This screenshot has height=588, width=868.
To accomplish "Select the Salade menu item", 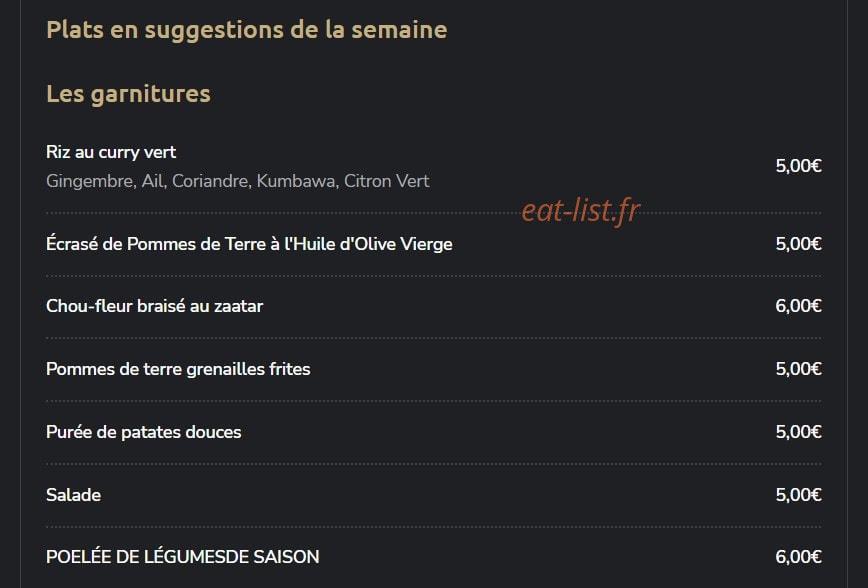I will click(x=73, y=495).
